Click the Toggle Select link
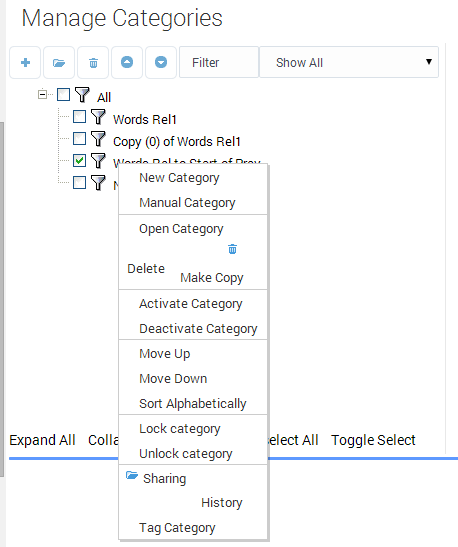Screen dimensions: 458x547 point(373,440)
